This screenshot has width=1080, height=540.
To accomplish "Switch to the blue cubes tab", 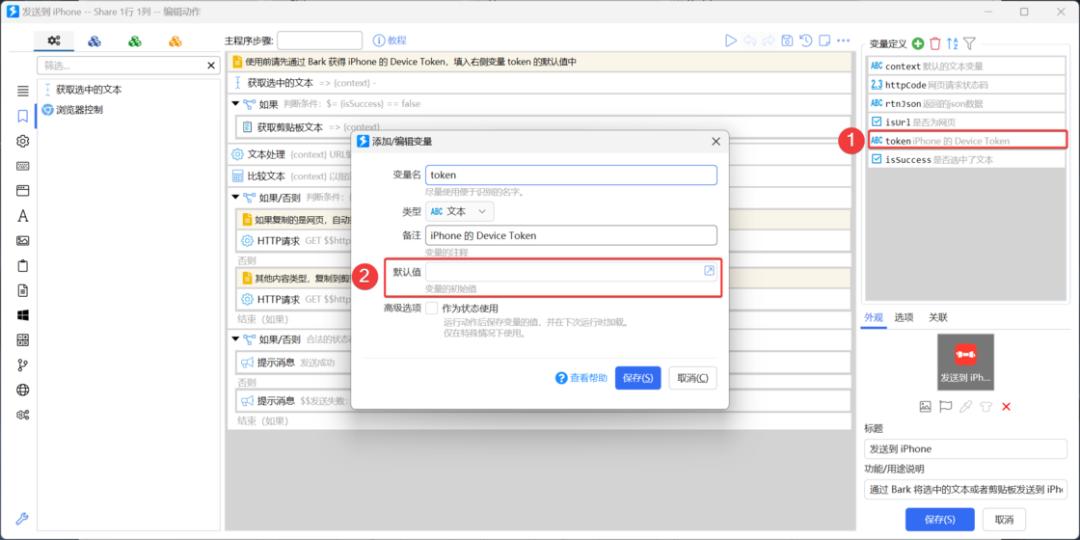I will pyautogui.click(x=94, y=41).
